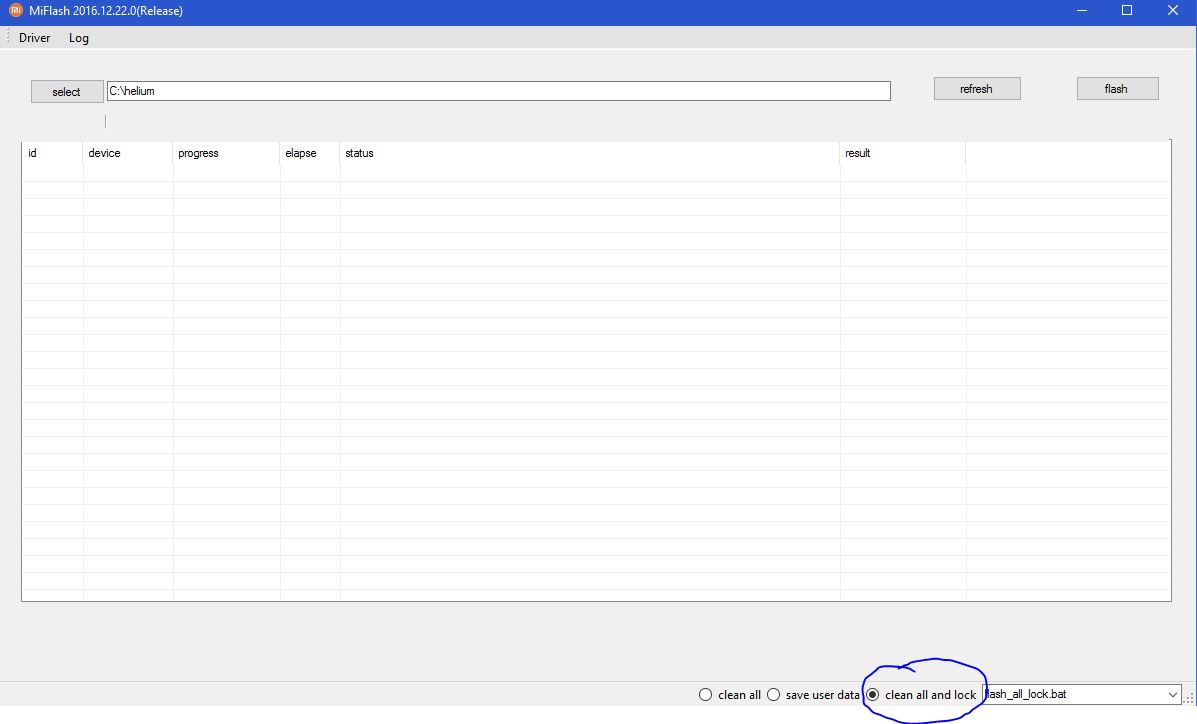Click the 'result' column header
This screenshot has width=1197, height=724.
click(902, 153)
